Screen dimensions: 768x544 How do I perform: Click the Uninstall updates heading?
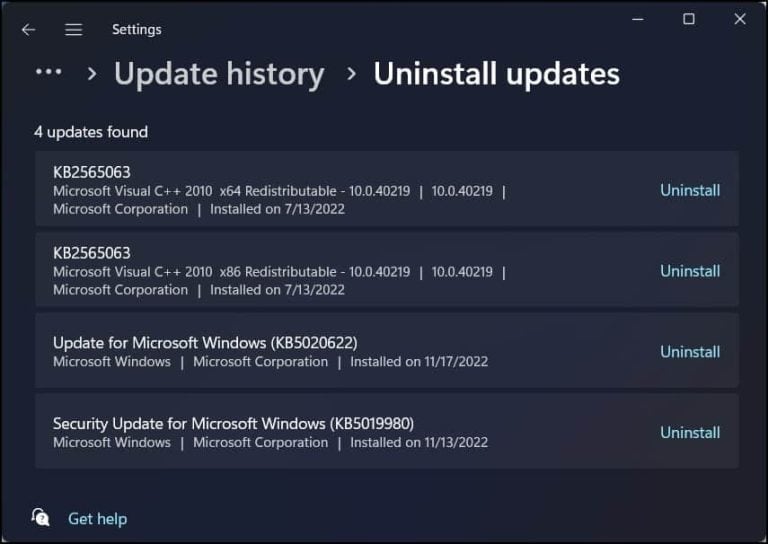click(497, 74)
